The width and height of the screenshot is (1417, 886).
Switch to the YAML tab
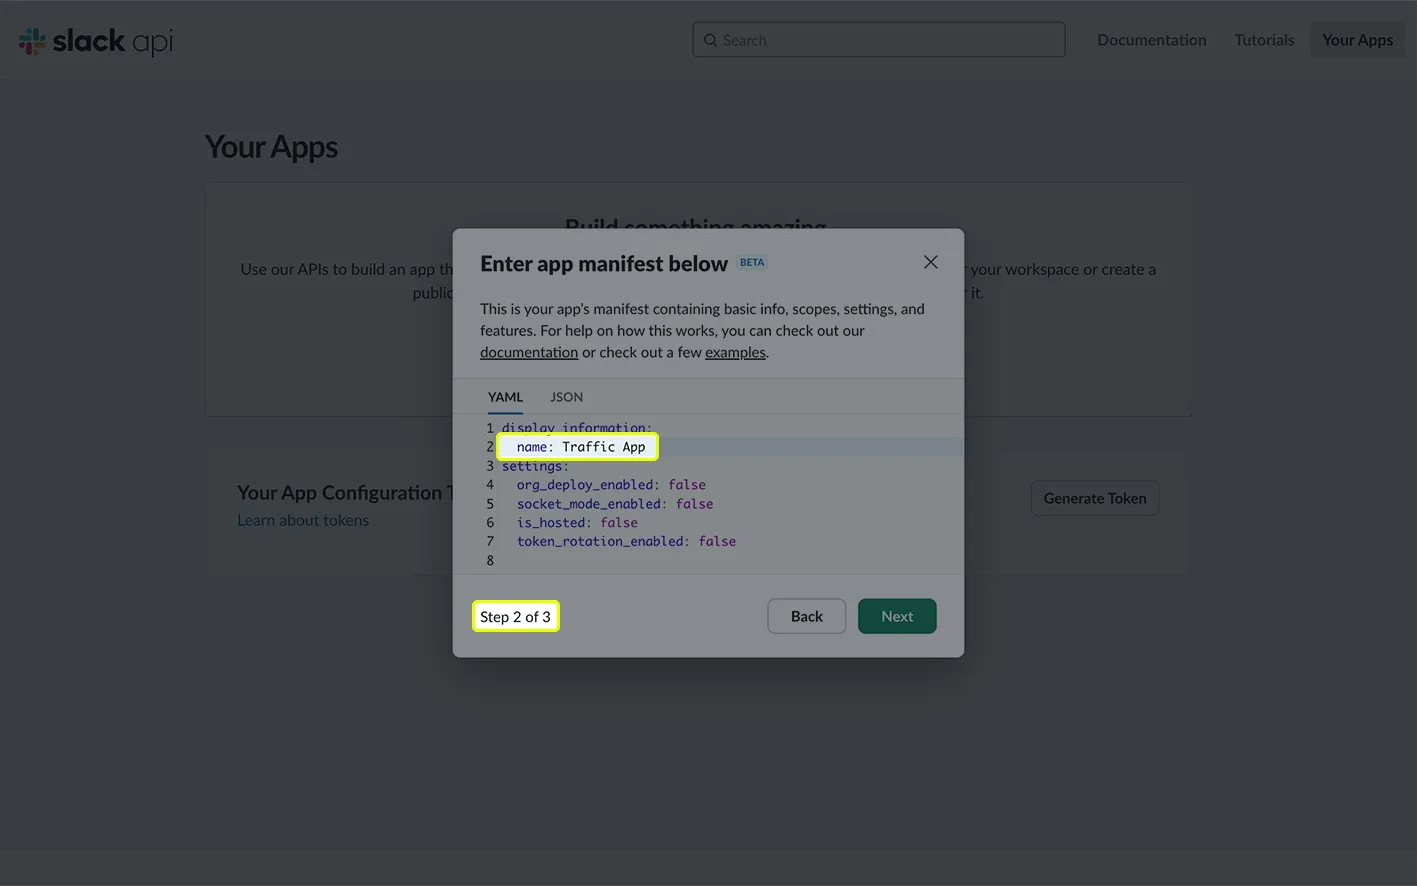click(x=505, y=397)
